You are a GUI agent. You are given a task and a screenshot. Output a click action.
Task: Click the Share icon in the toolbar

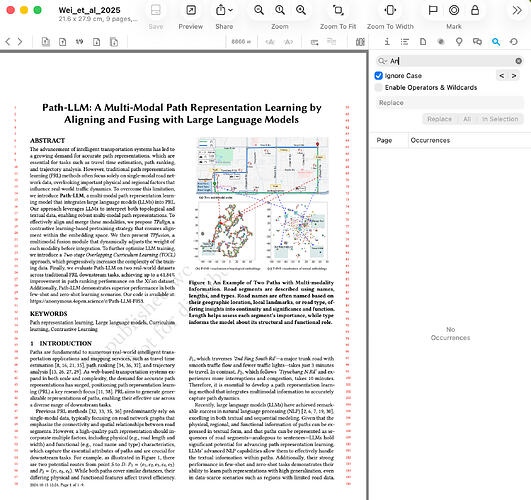(221, 10)
